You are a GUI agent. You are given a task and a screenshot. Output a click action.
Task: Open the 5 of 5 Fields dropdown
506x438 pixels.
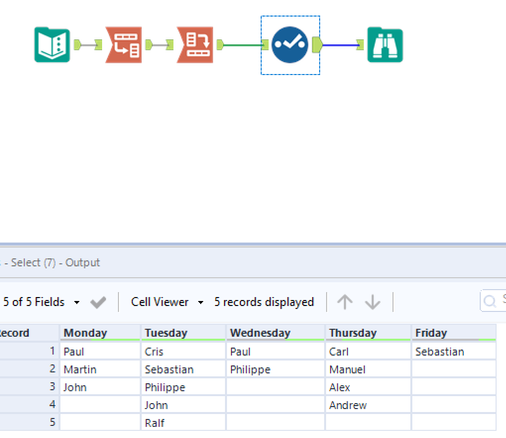tap(41, 302)
